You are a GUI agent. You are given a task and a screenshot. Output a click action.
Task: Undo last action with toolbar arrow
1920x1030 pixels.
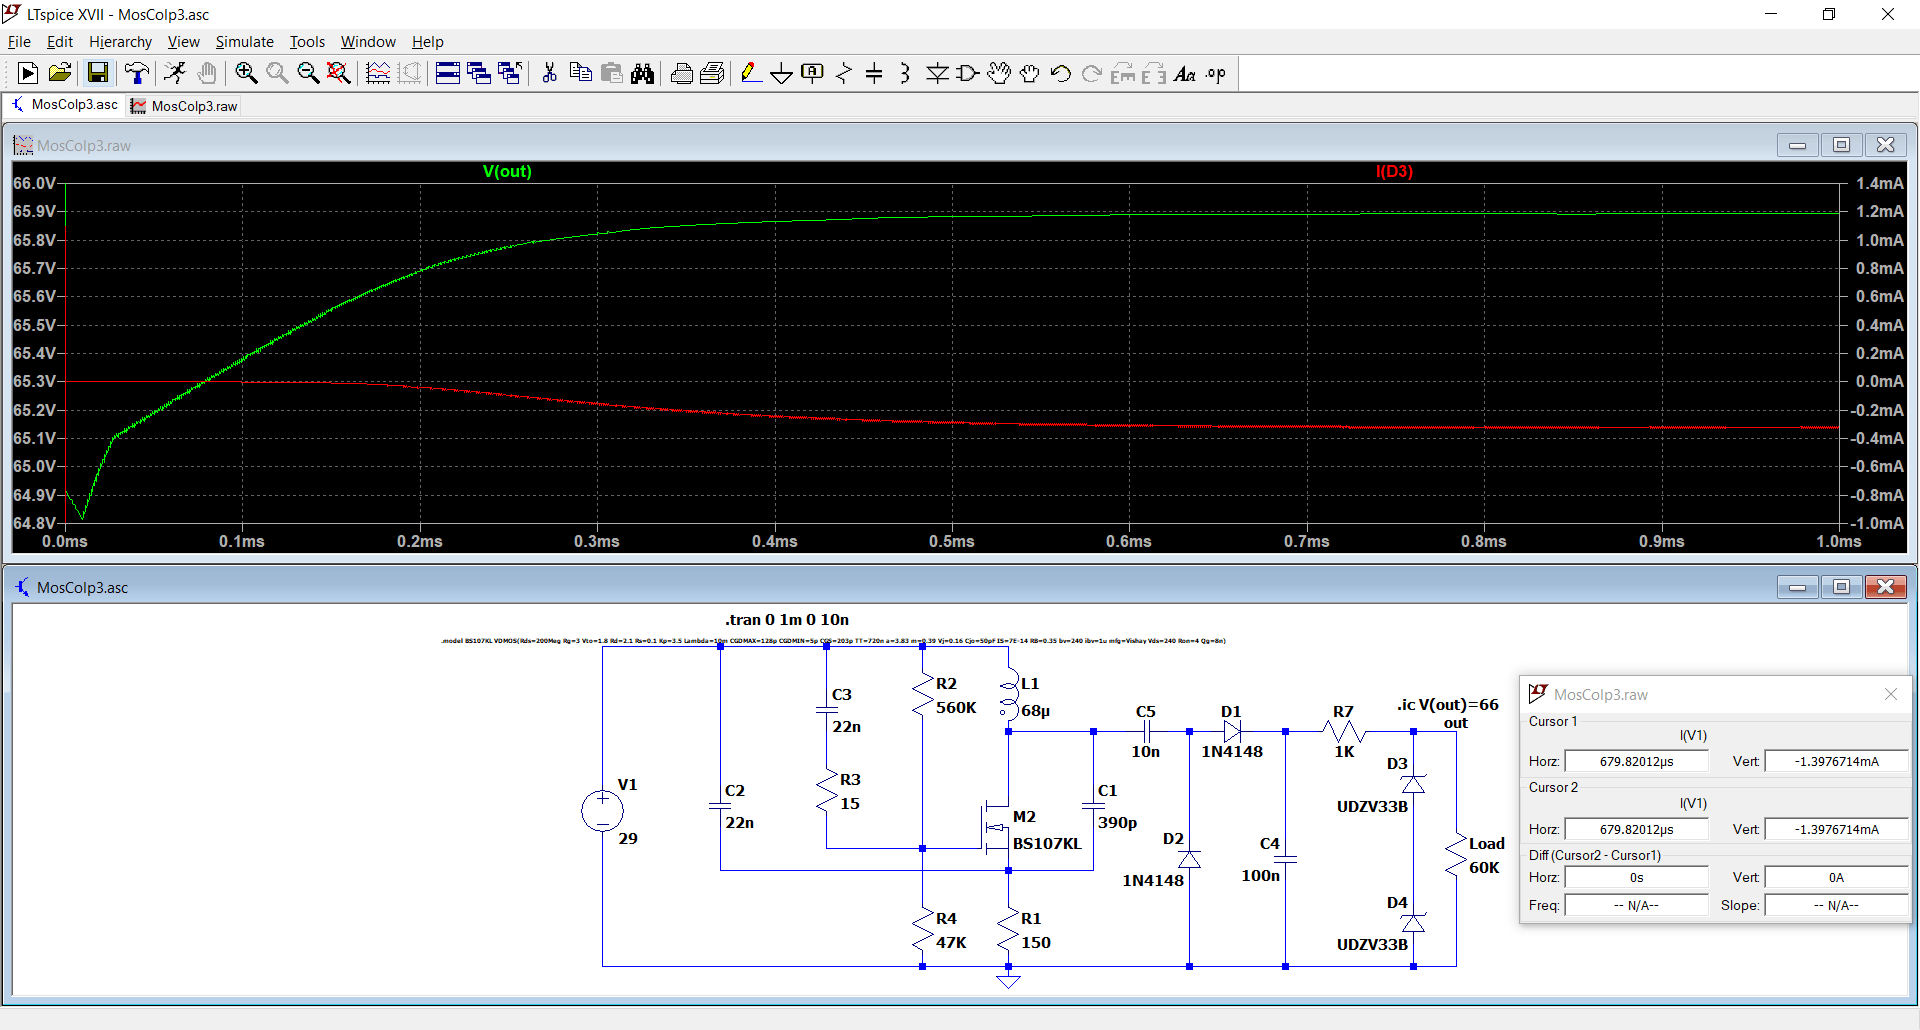[x=1061, y=73]
